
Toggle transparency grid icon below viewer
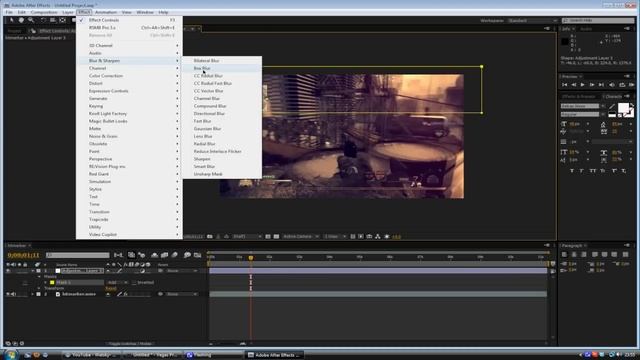pos(276,236)
